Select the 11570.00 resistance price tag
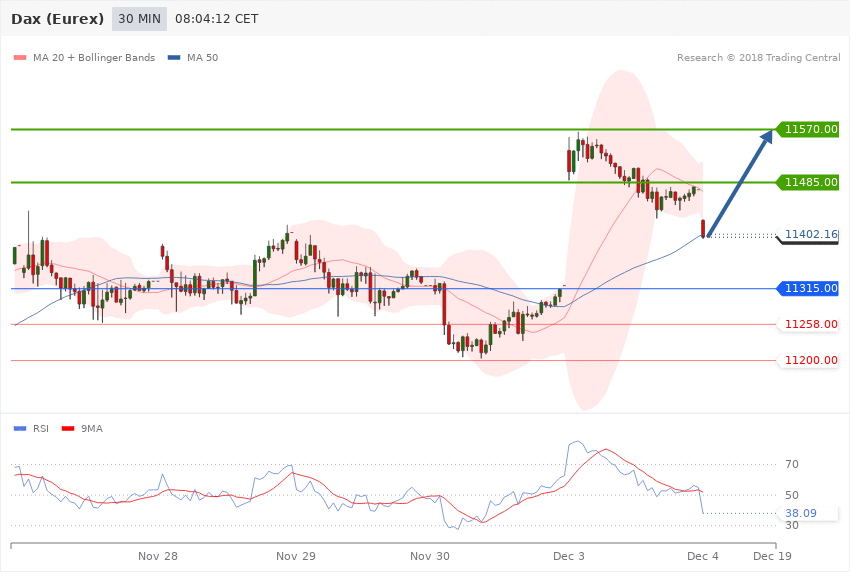Screen dimensions: 850x576 click(x=807, y=130)
